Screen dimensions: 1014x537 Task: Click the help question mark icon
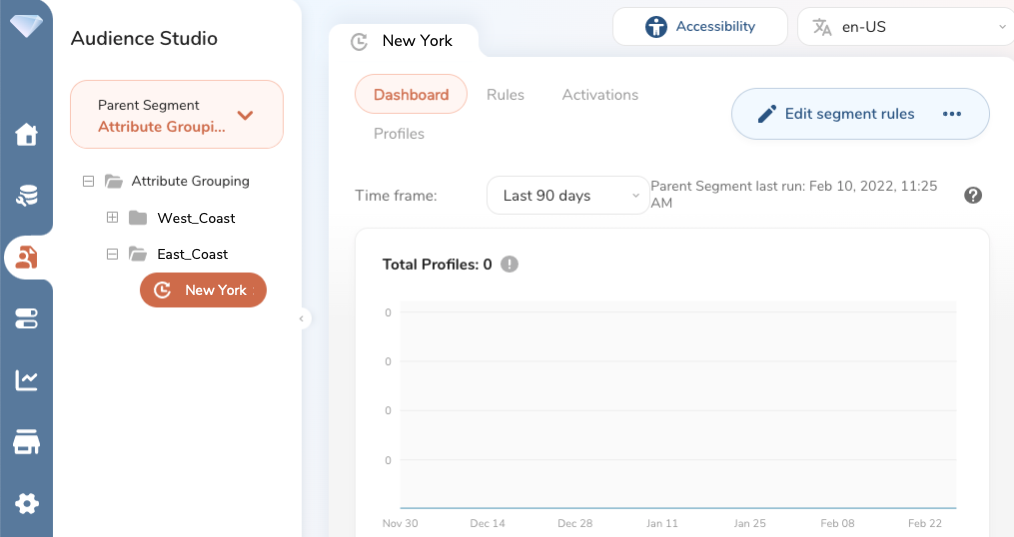coord(972,195)
